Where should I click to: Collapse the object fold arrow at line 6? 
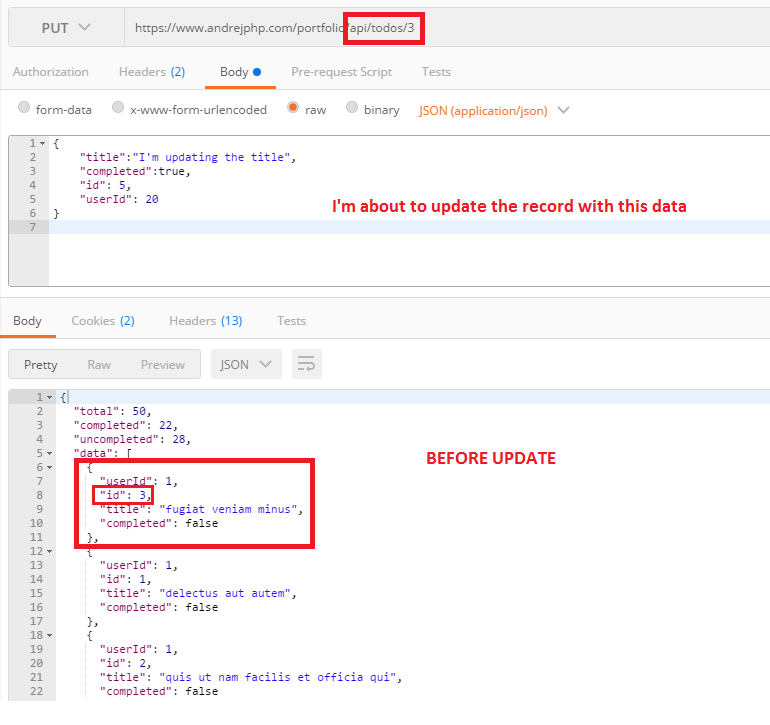[50, 467]
